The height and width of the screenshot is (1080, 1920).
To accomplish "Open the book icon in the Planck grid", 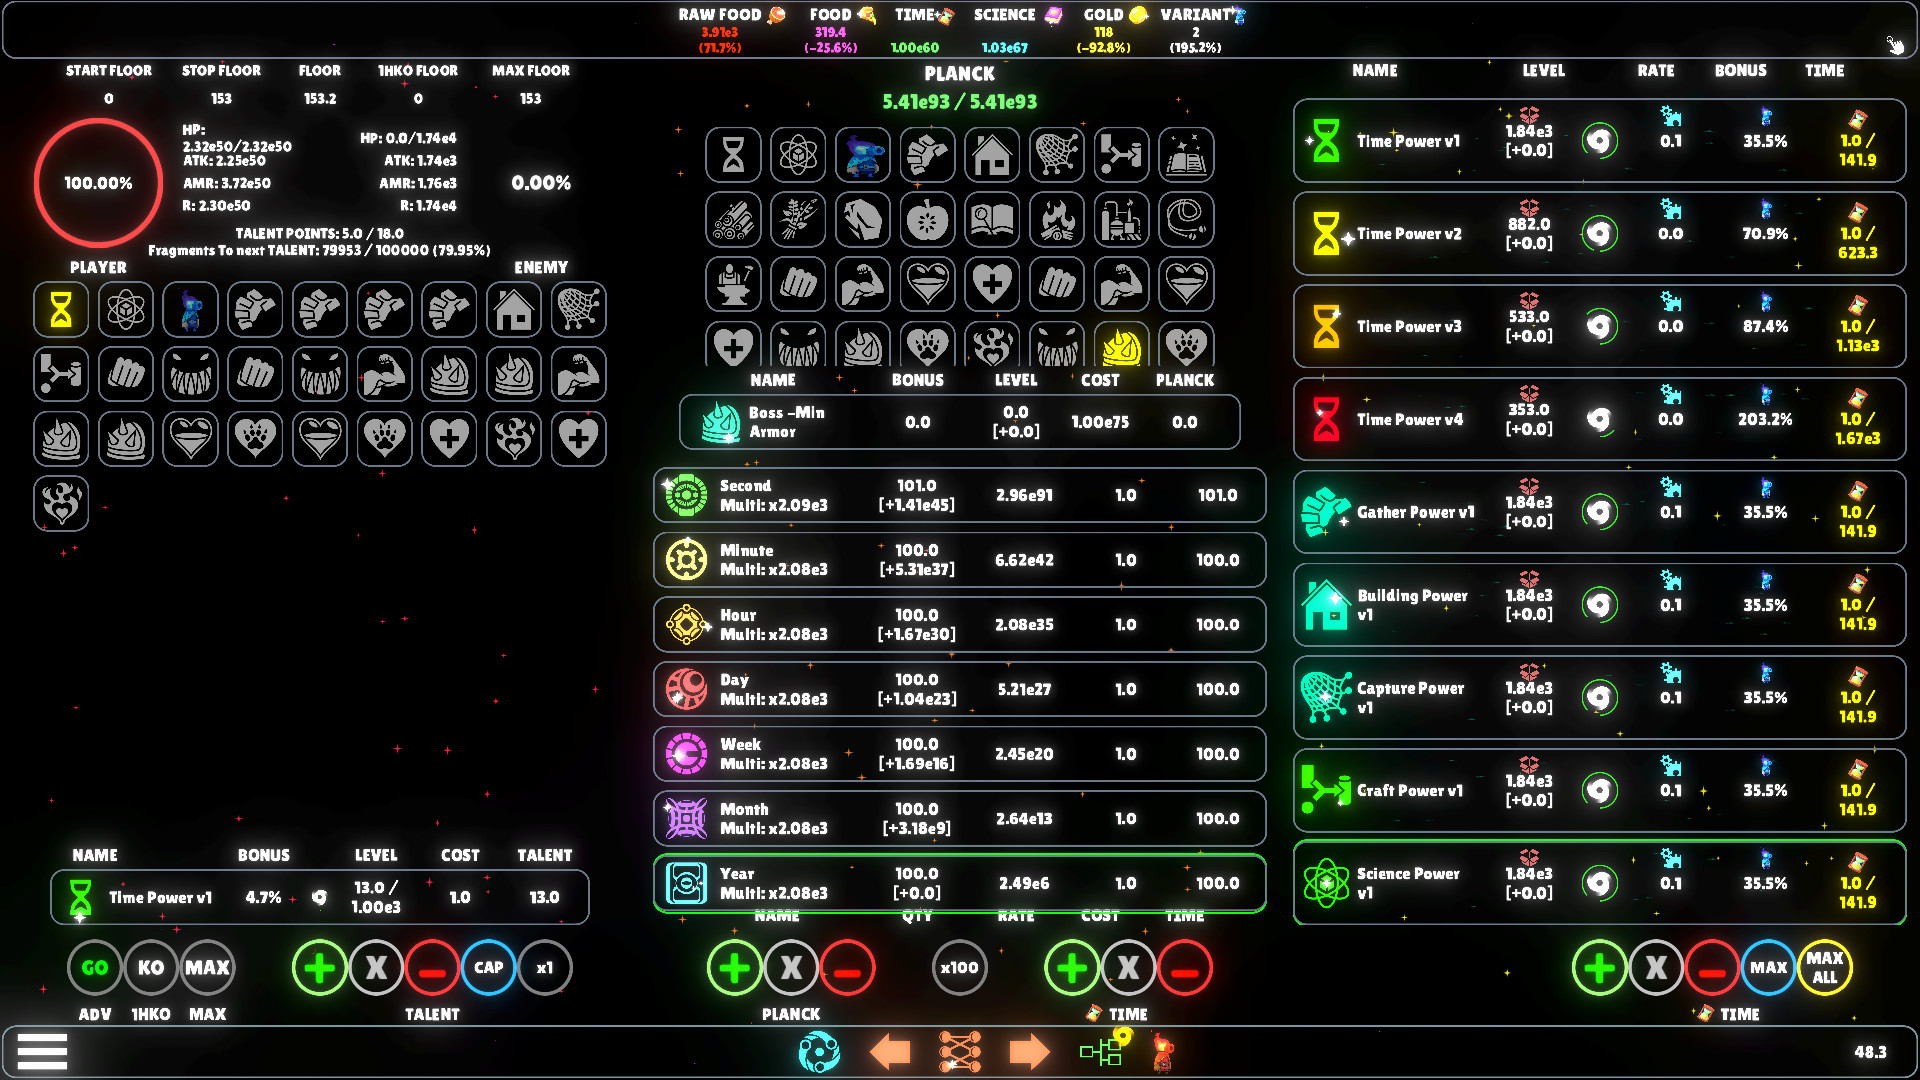I will coord(1186,155).
